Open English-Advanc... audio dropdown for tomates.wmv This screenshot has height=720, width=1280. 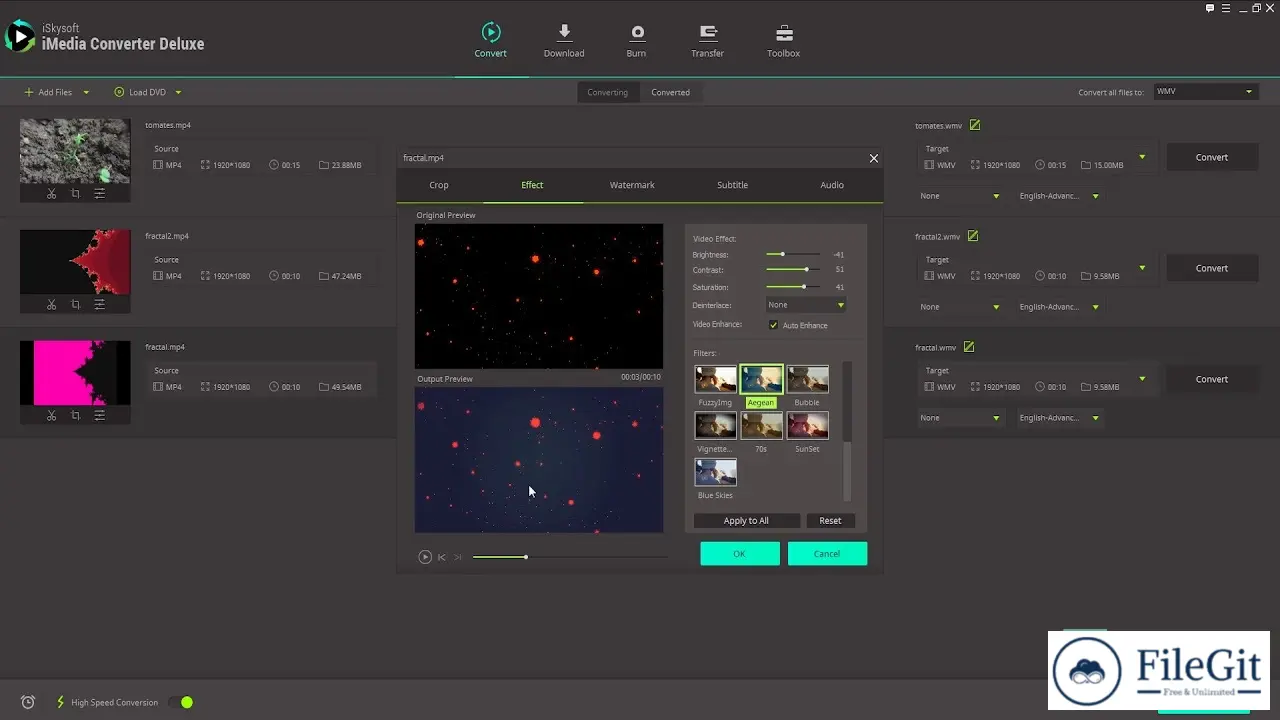coord(1059,196)
